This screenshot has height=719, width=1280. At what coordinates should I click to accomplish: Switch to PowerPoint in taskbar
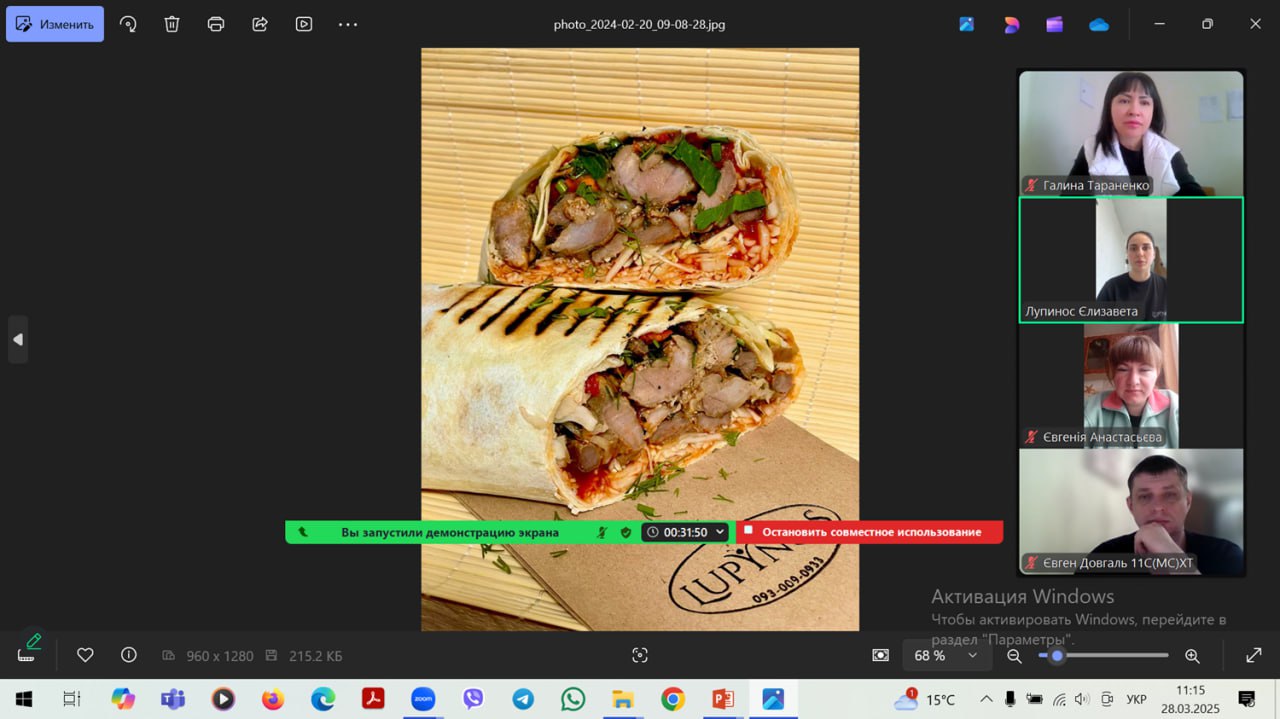pos(723,699)
